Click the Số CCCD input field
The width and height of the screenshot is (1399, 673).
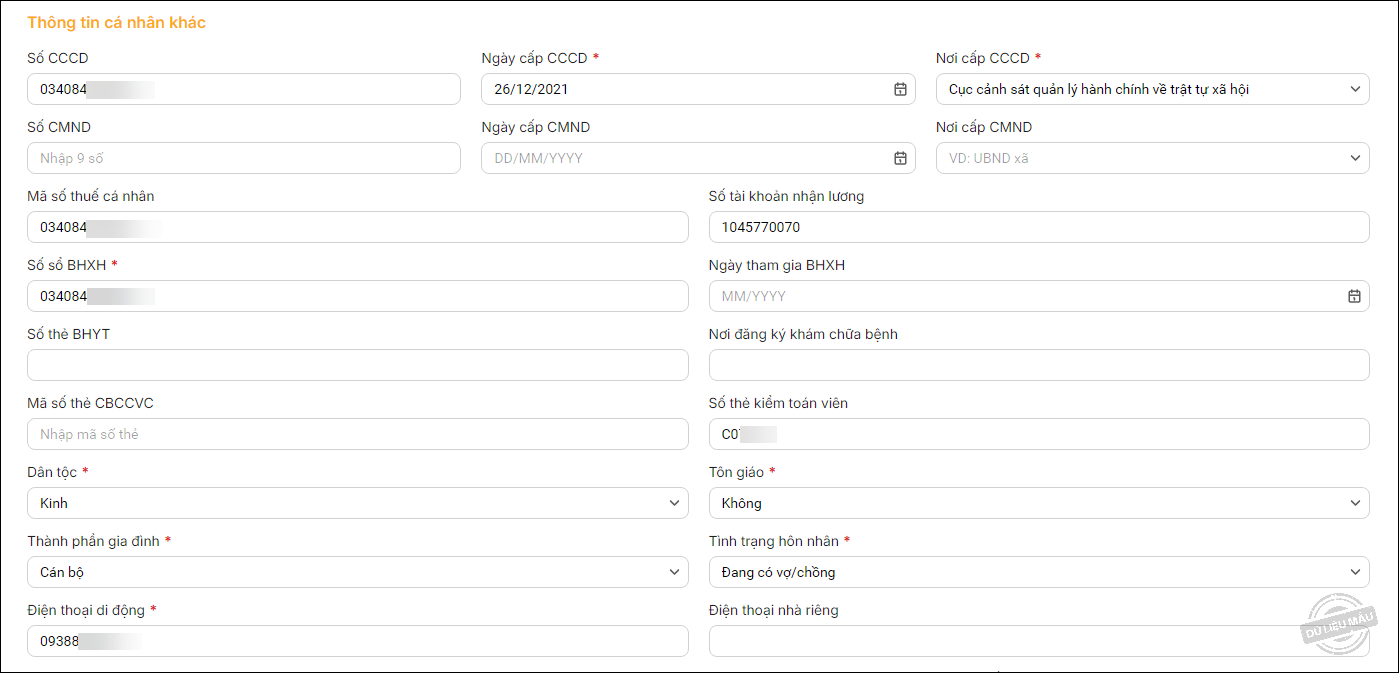[300, 89]
